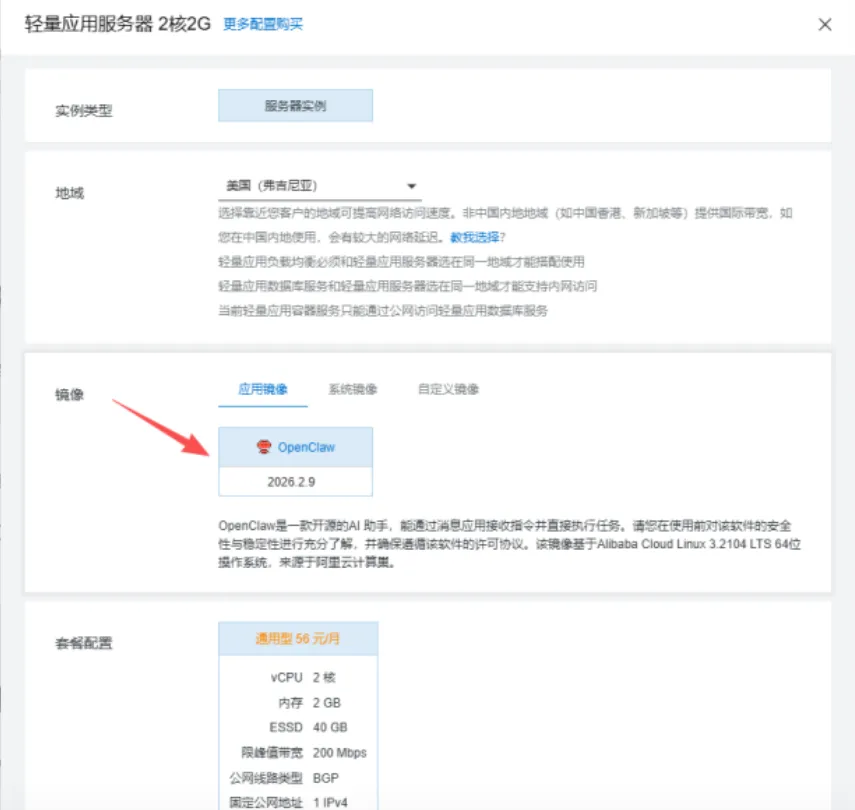The image size is (855, 810).
Task: Select the OpenClaw image card
Action: (296, 461)
